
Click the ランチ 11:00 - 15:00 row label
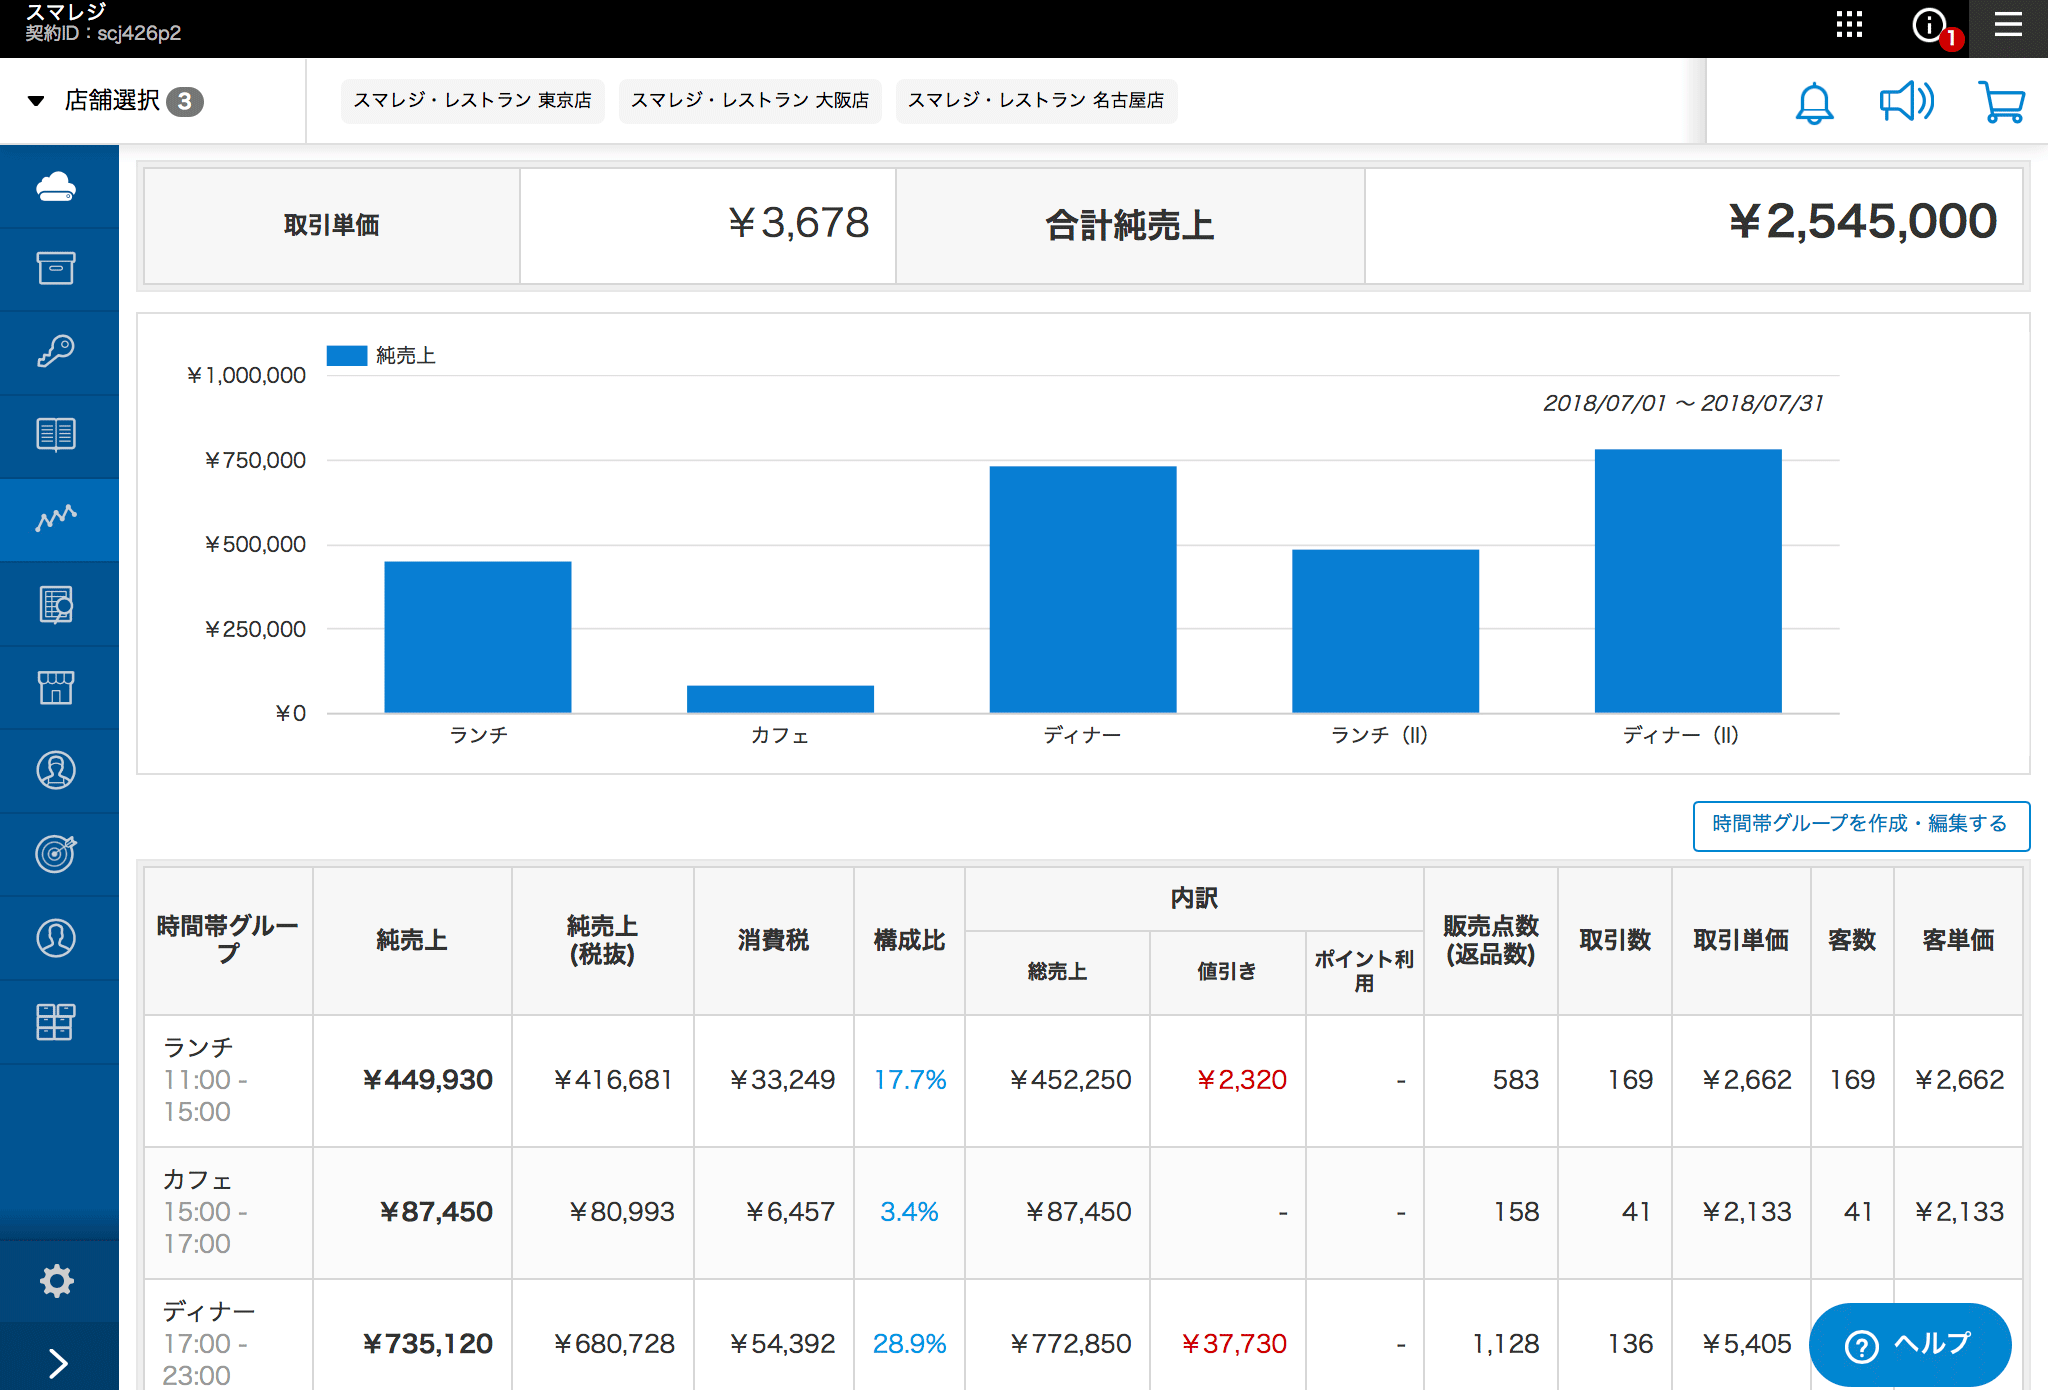(206, 1080)
